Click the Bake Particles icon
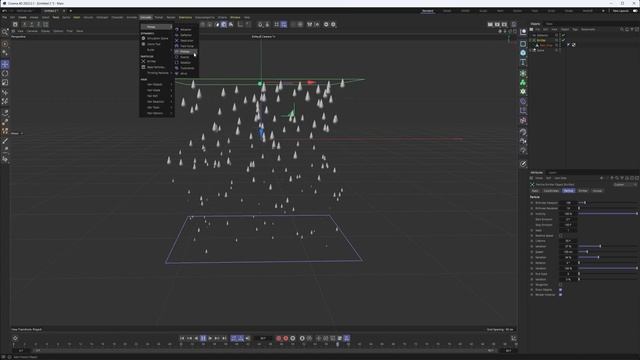640x360 pixels. pos(143,67)
